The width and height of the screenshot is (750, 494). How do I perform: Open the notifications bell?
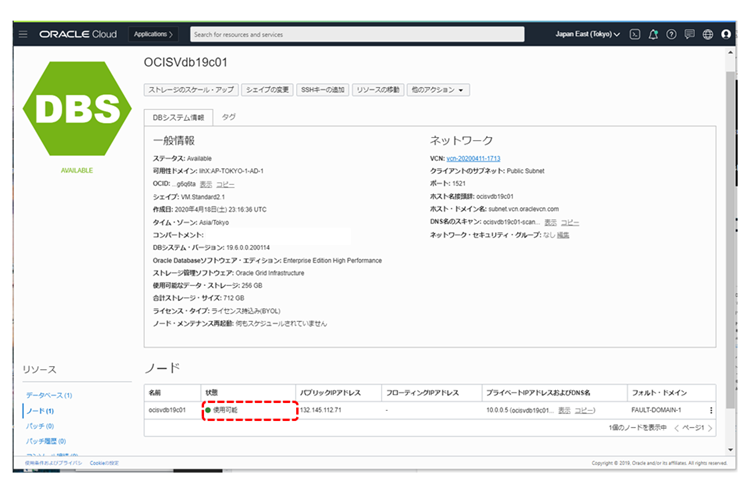click(x=653, y=34)
